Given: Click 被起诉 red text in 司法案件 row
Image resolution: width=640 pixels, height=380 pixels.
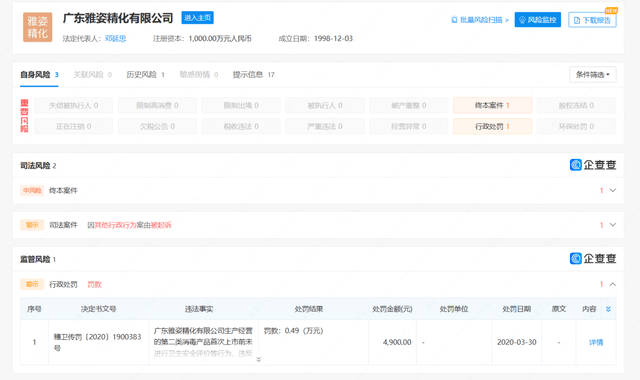Looking at the screenshot, I should pos(161,225).
